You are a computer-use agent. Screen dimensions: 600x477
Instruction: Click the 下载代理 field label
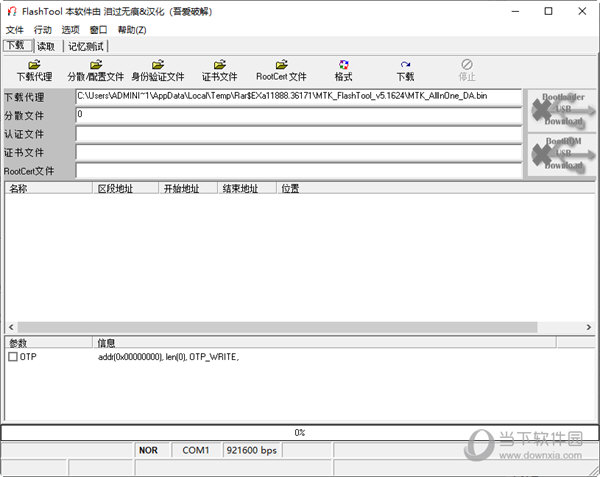(24, 97)
